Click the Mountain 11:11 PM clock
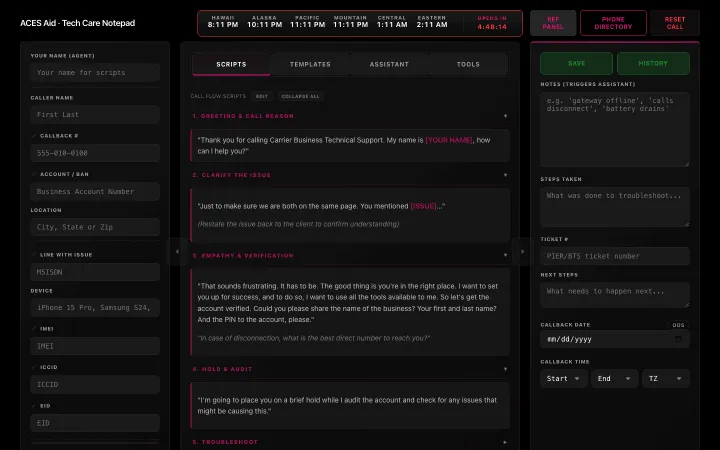The height and width of the screenshot is (450, 720). pos(350,22)
